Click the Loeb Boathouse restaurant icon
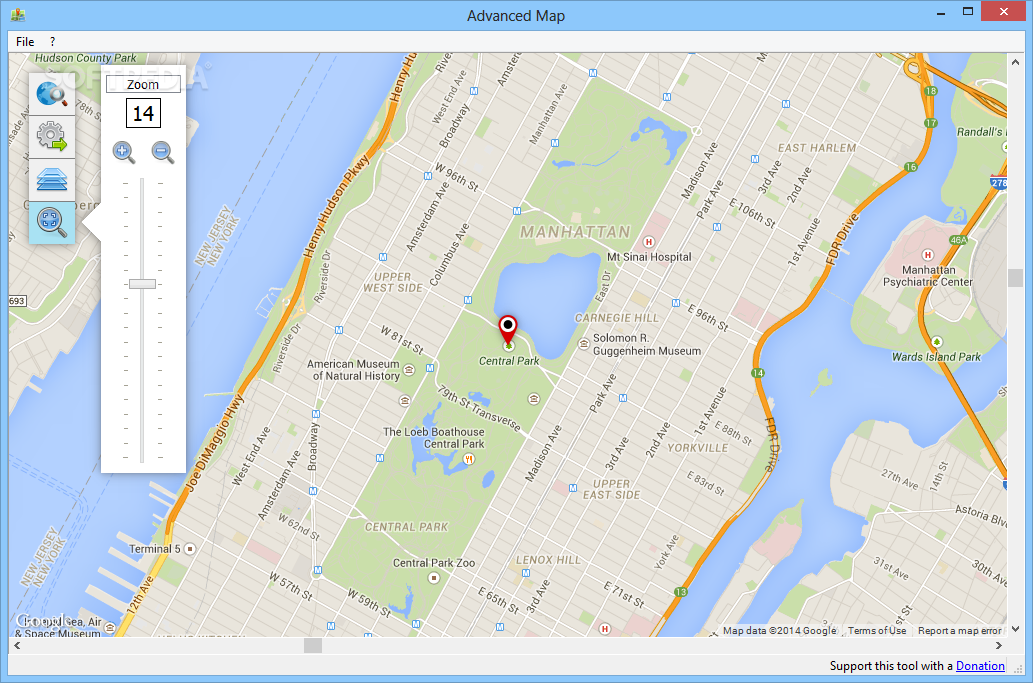The image size is (1033, 683). [468, 459]
